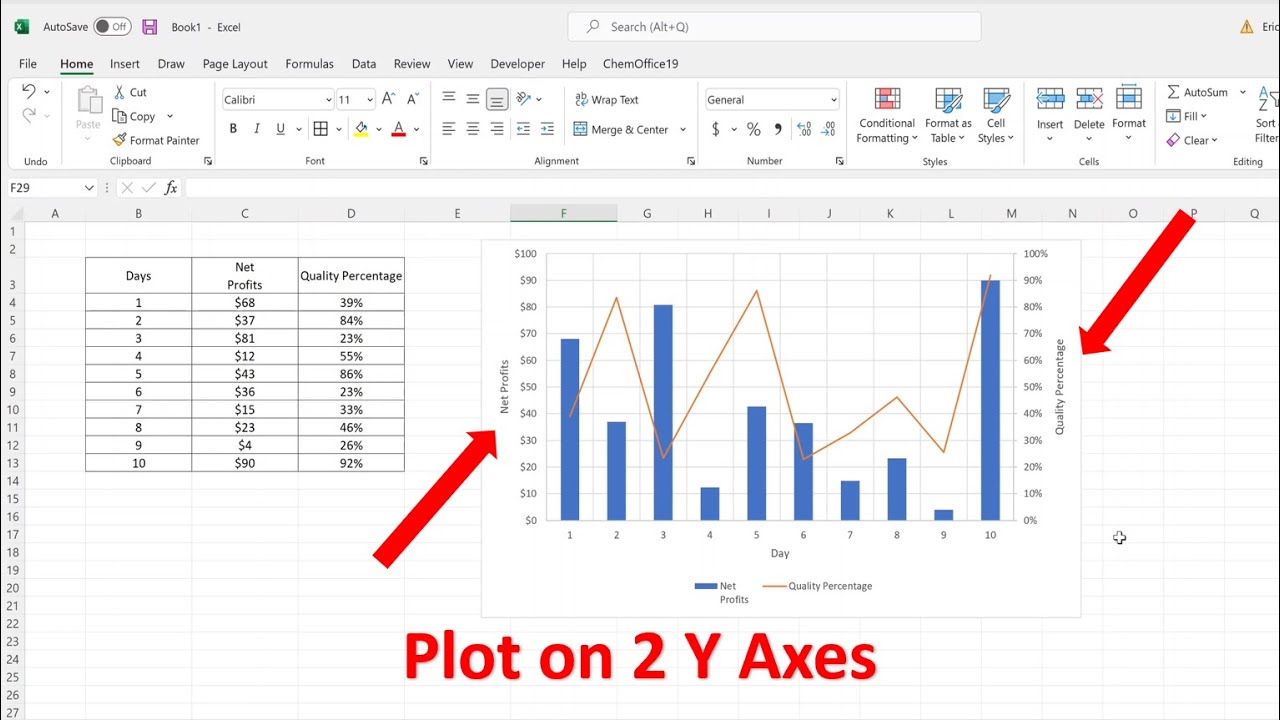Align text left
The width and height of the screenshot is (1280, 720).
tap(449, 129)
